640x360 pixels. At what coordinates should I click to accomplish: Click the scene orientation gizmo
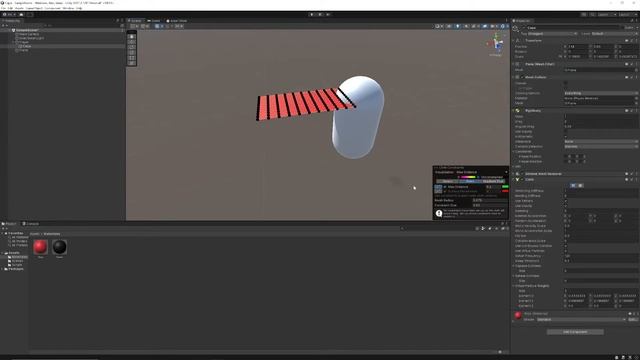[x=496, y=44]
